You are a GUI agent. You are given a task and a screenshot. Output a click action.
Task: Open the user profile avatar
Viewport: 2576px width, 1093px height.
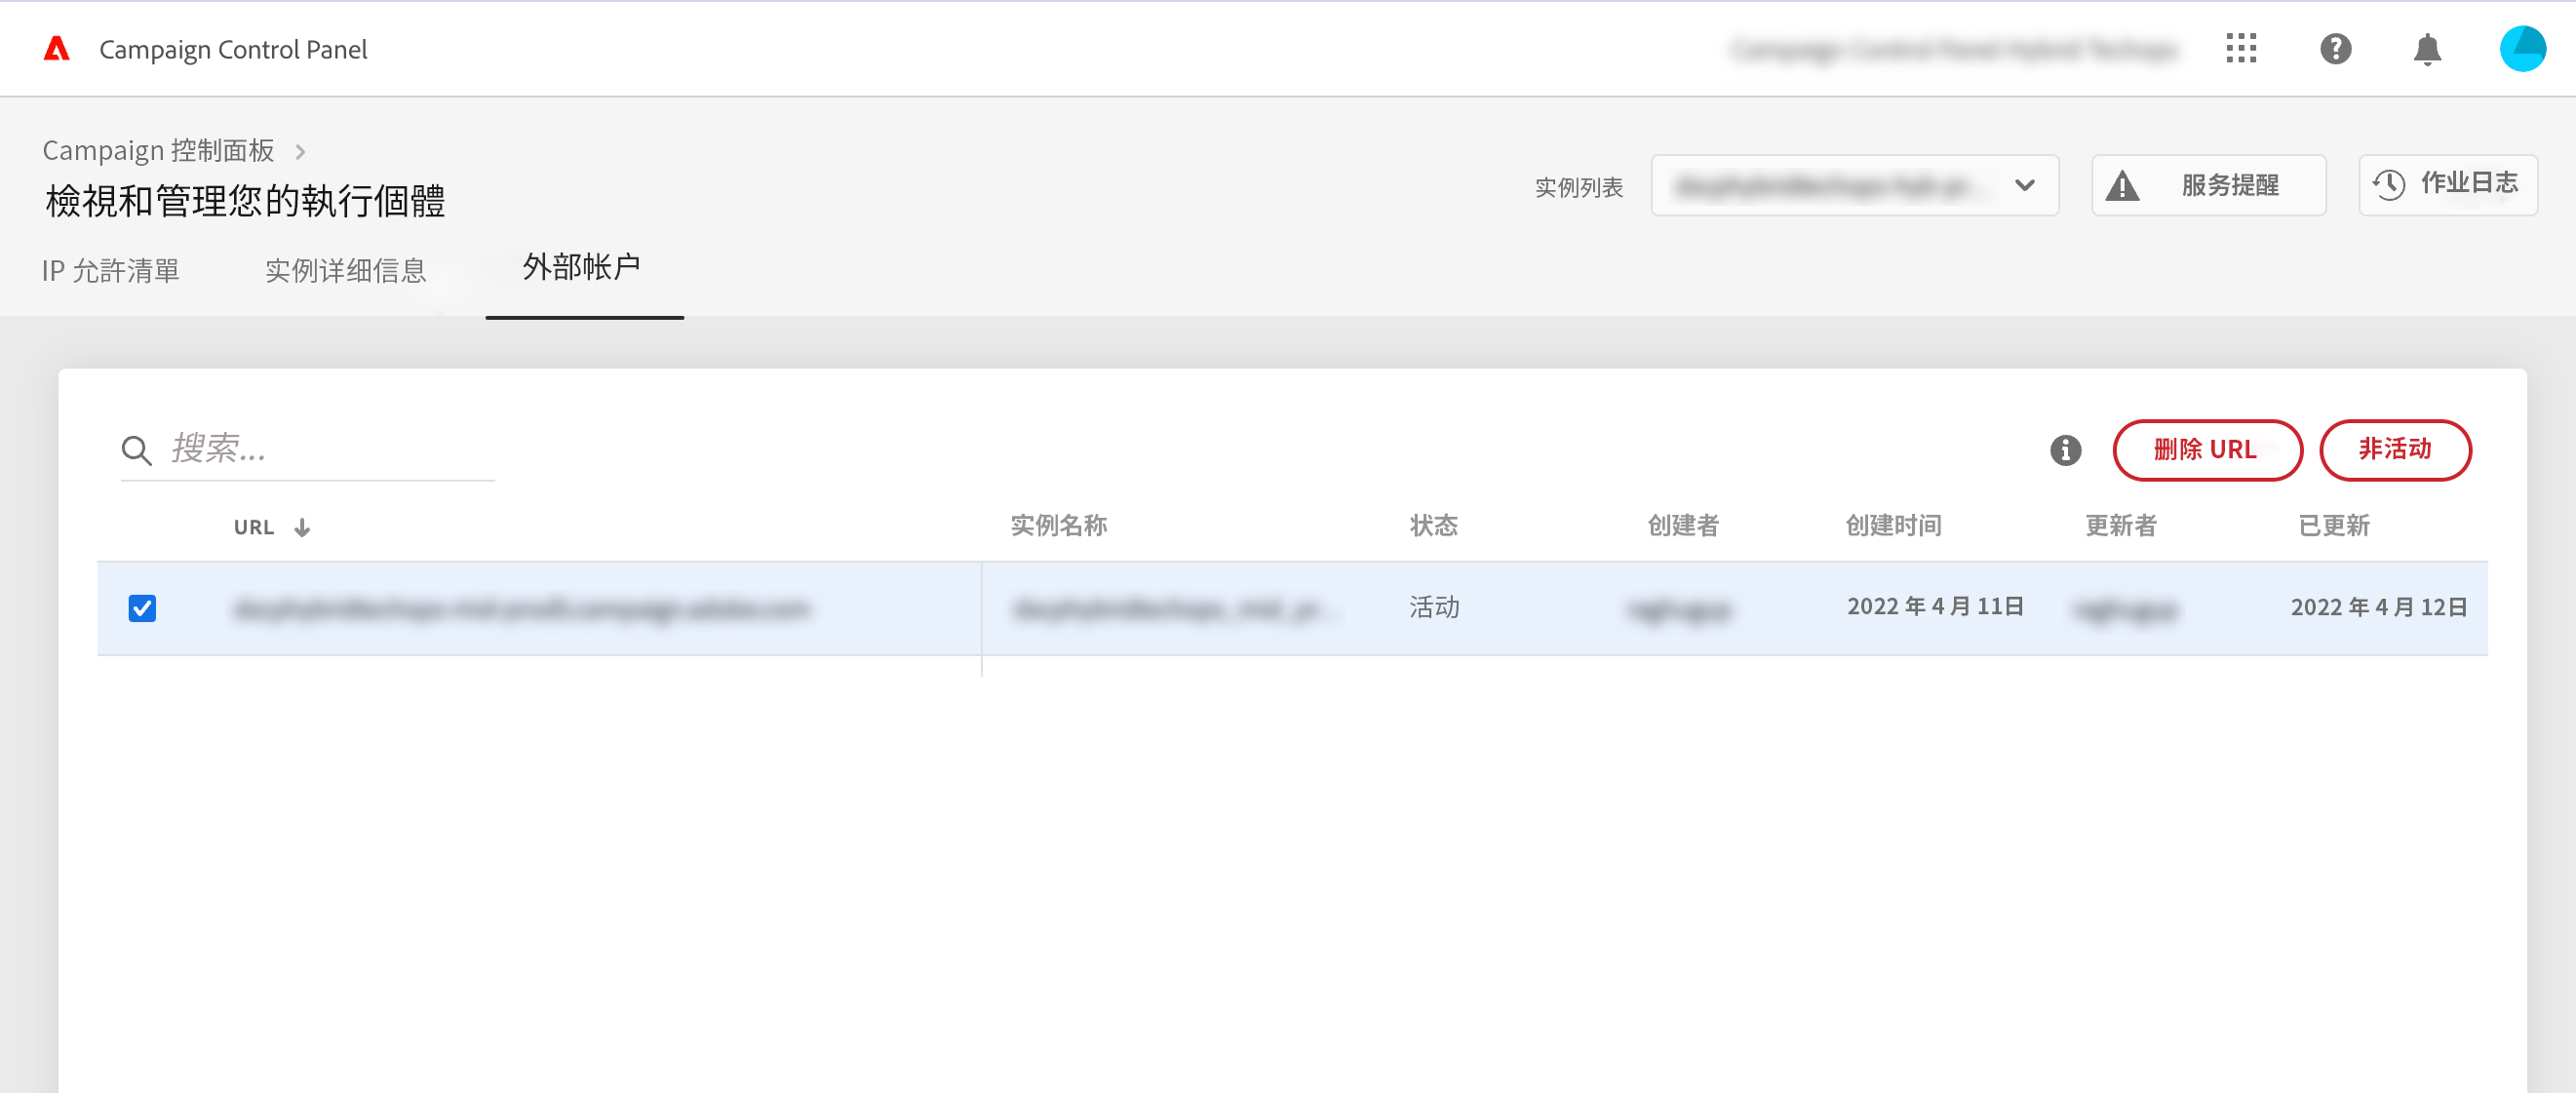(x=2522, y=49)
